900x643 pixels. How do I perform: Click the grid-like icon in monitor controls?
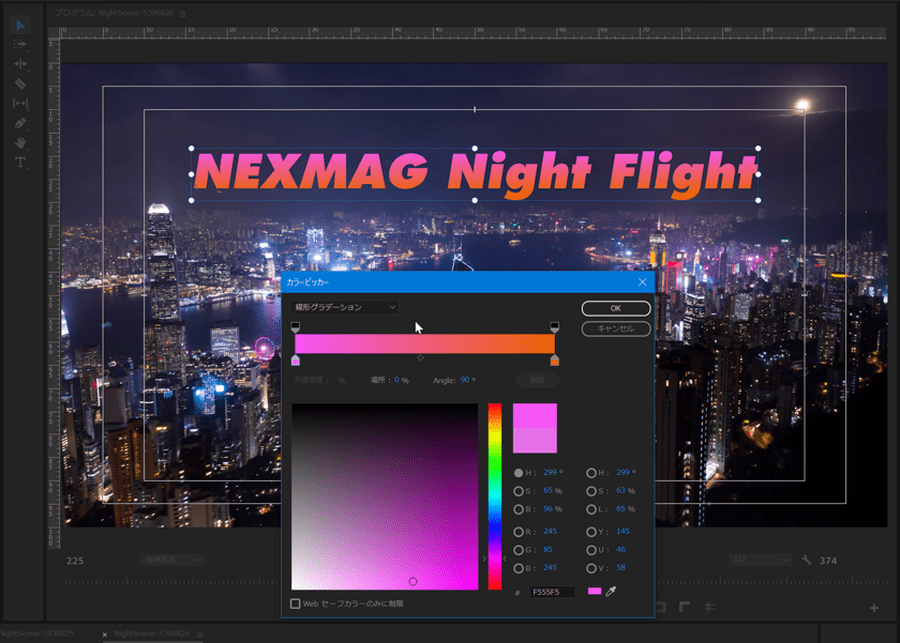coord(709,607)
